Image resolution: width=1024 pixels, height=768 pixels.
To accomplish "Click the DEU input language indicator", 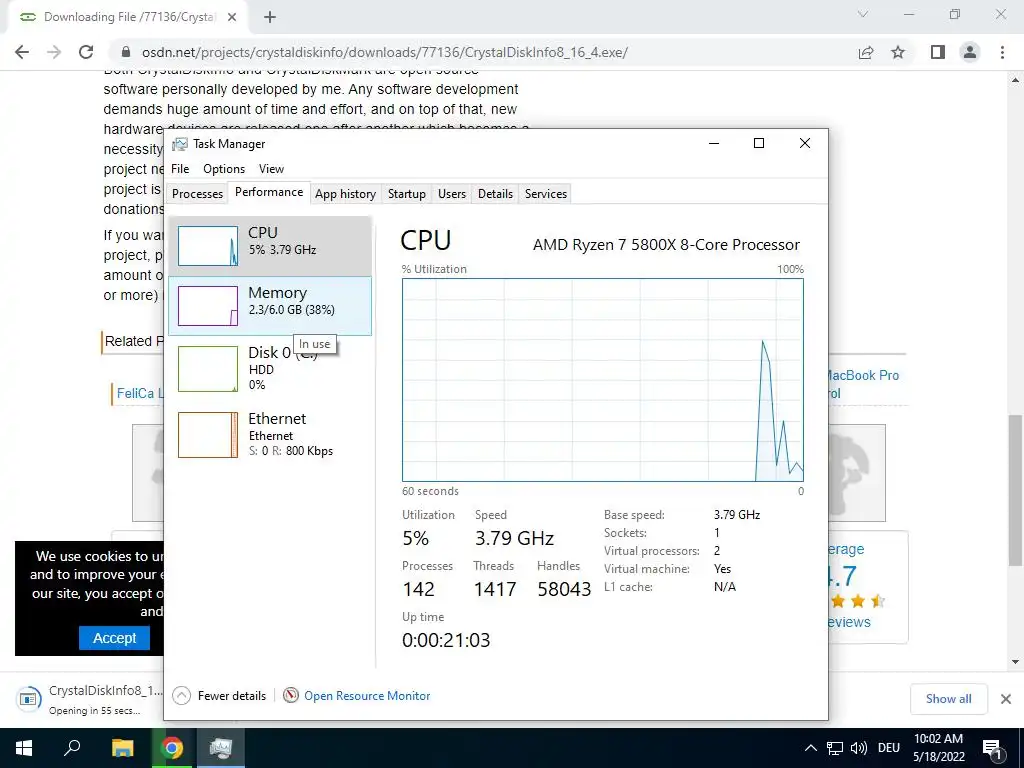I will pos(889,748).
